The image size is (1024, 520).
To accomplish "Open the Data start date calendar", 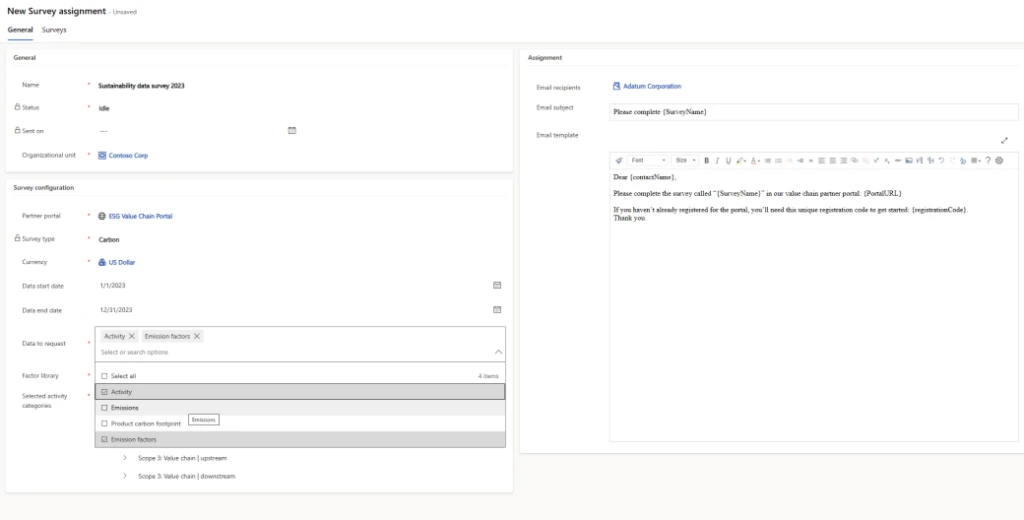I will click(x=497, y=285).
